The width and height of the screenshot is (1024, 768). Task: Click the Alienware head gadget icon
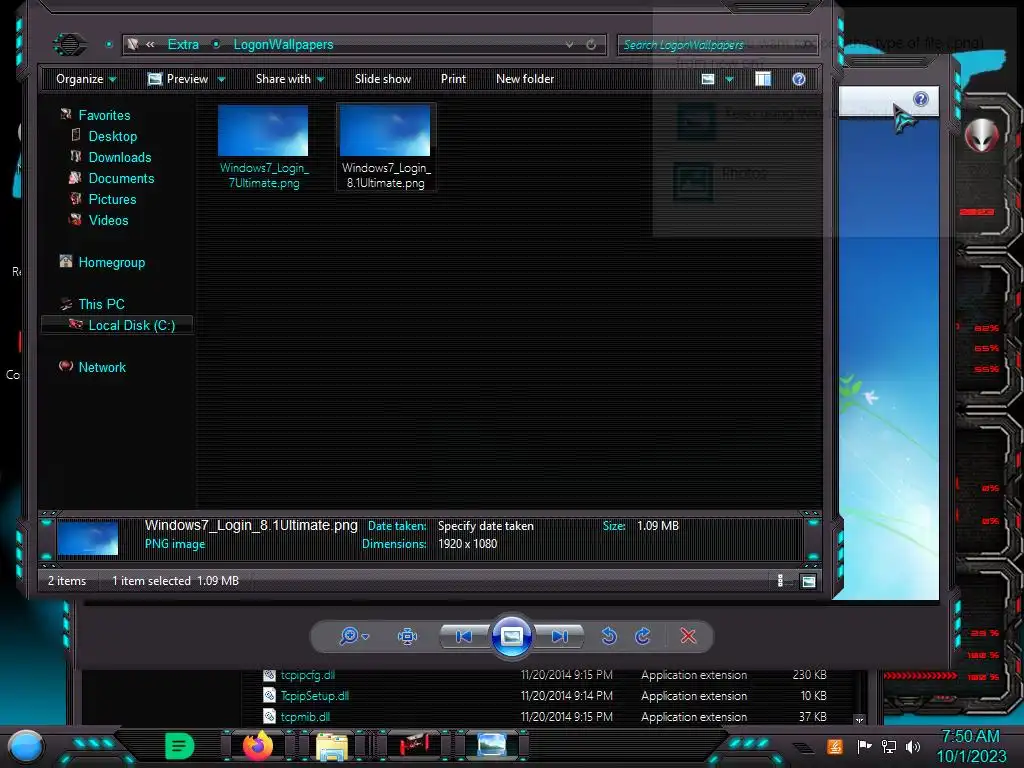982,136
